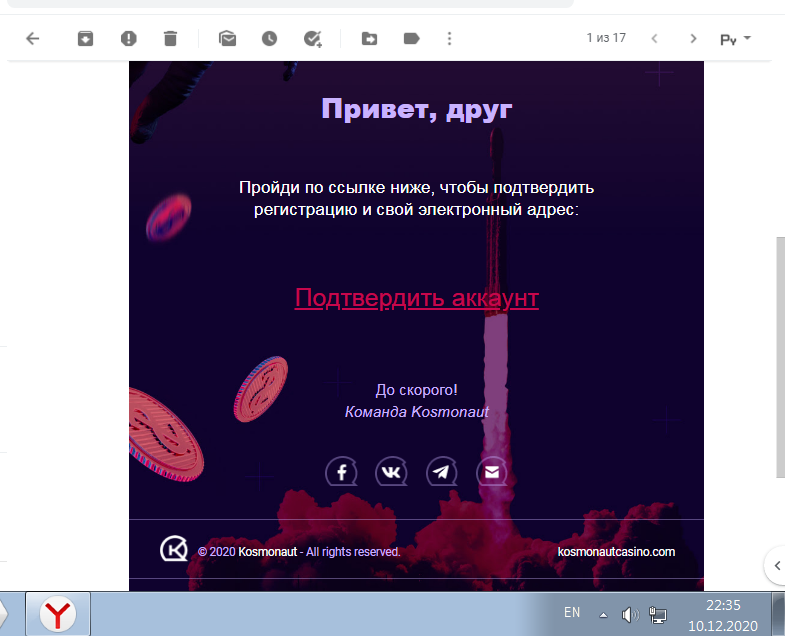Screen dimensions: 785x636
Task: Report this email as spam
Action: coord(129,39)
